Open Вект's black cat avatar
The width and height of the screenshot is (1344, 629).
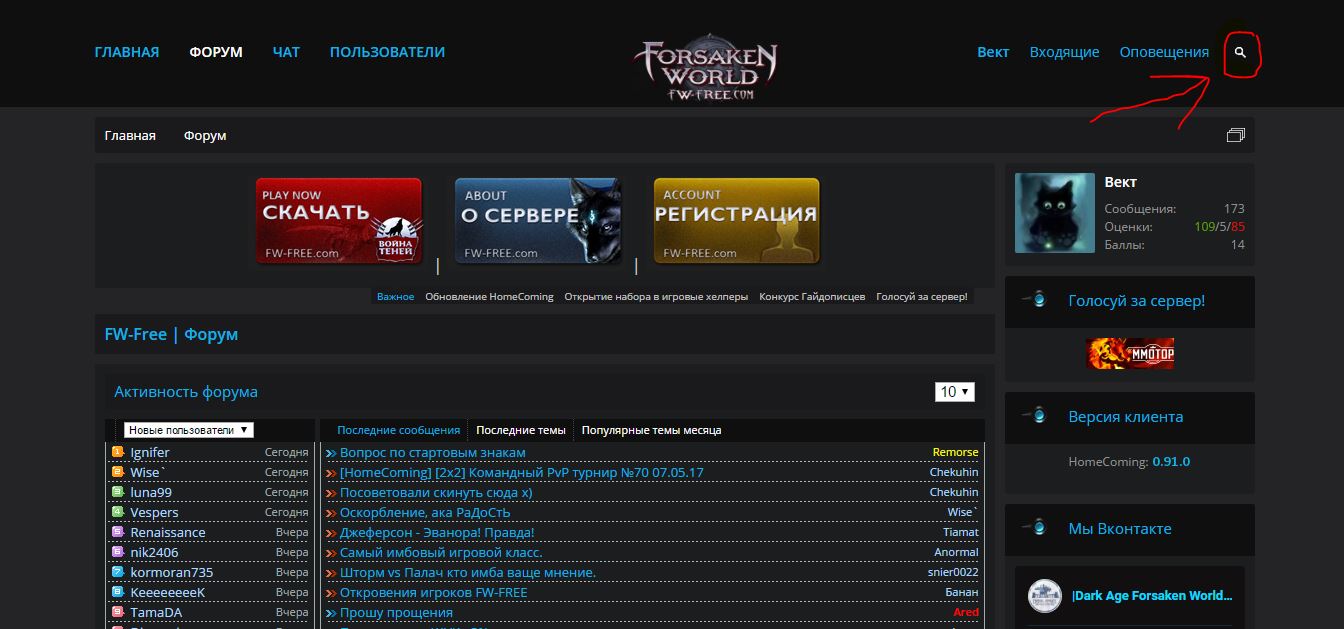(x=1054, y=212)
